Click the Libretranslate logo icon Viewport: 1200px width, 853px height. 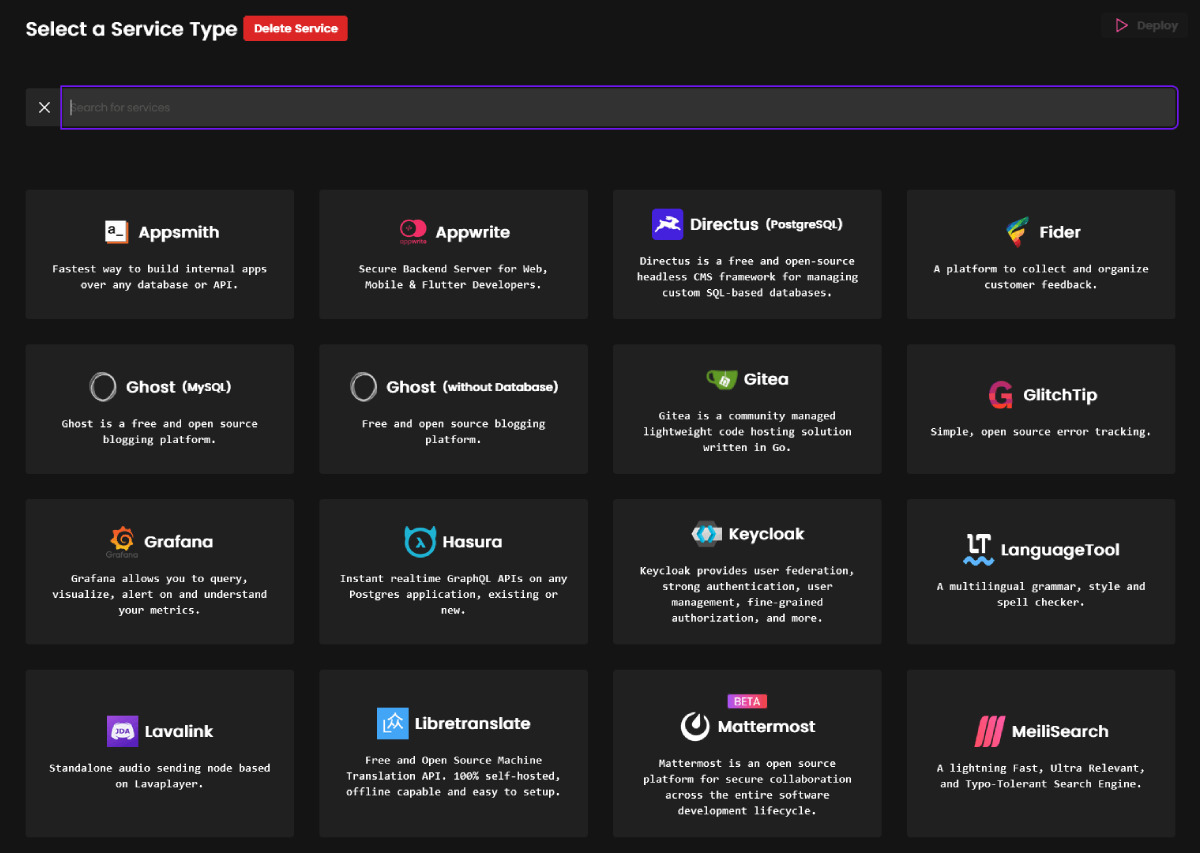[393, 723]
